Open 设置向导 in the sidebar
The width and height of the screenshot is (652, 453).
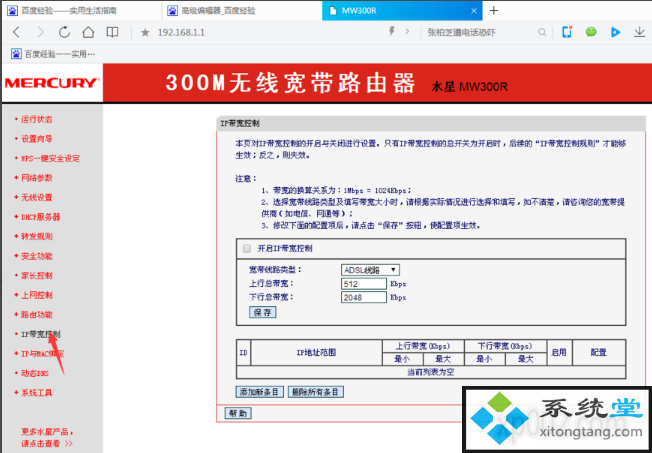37,139
